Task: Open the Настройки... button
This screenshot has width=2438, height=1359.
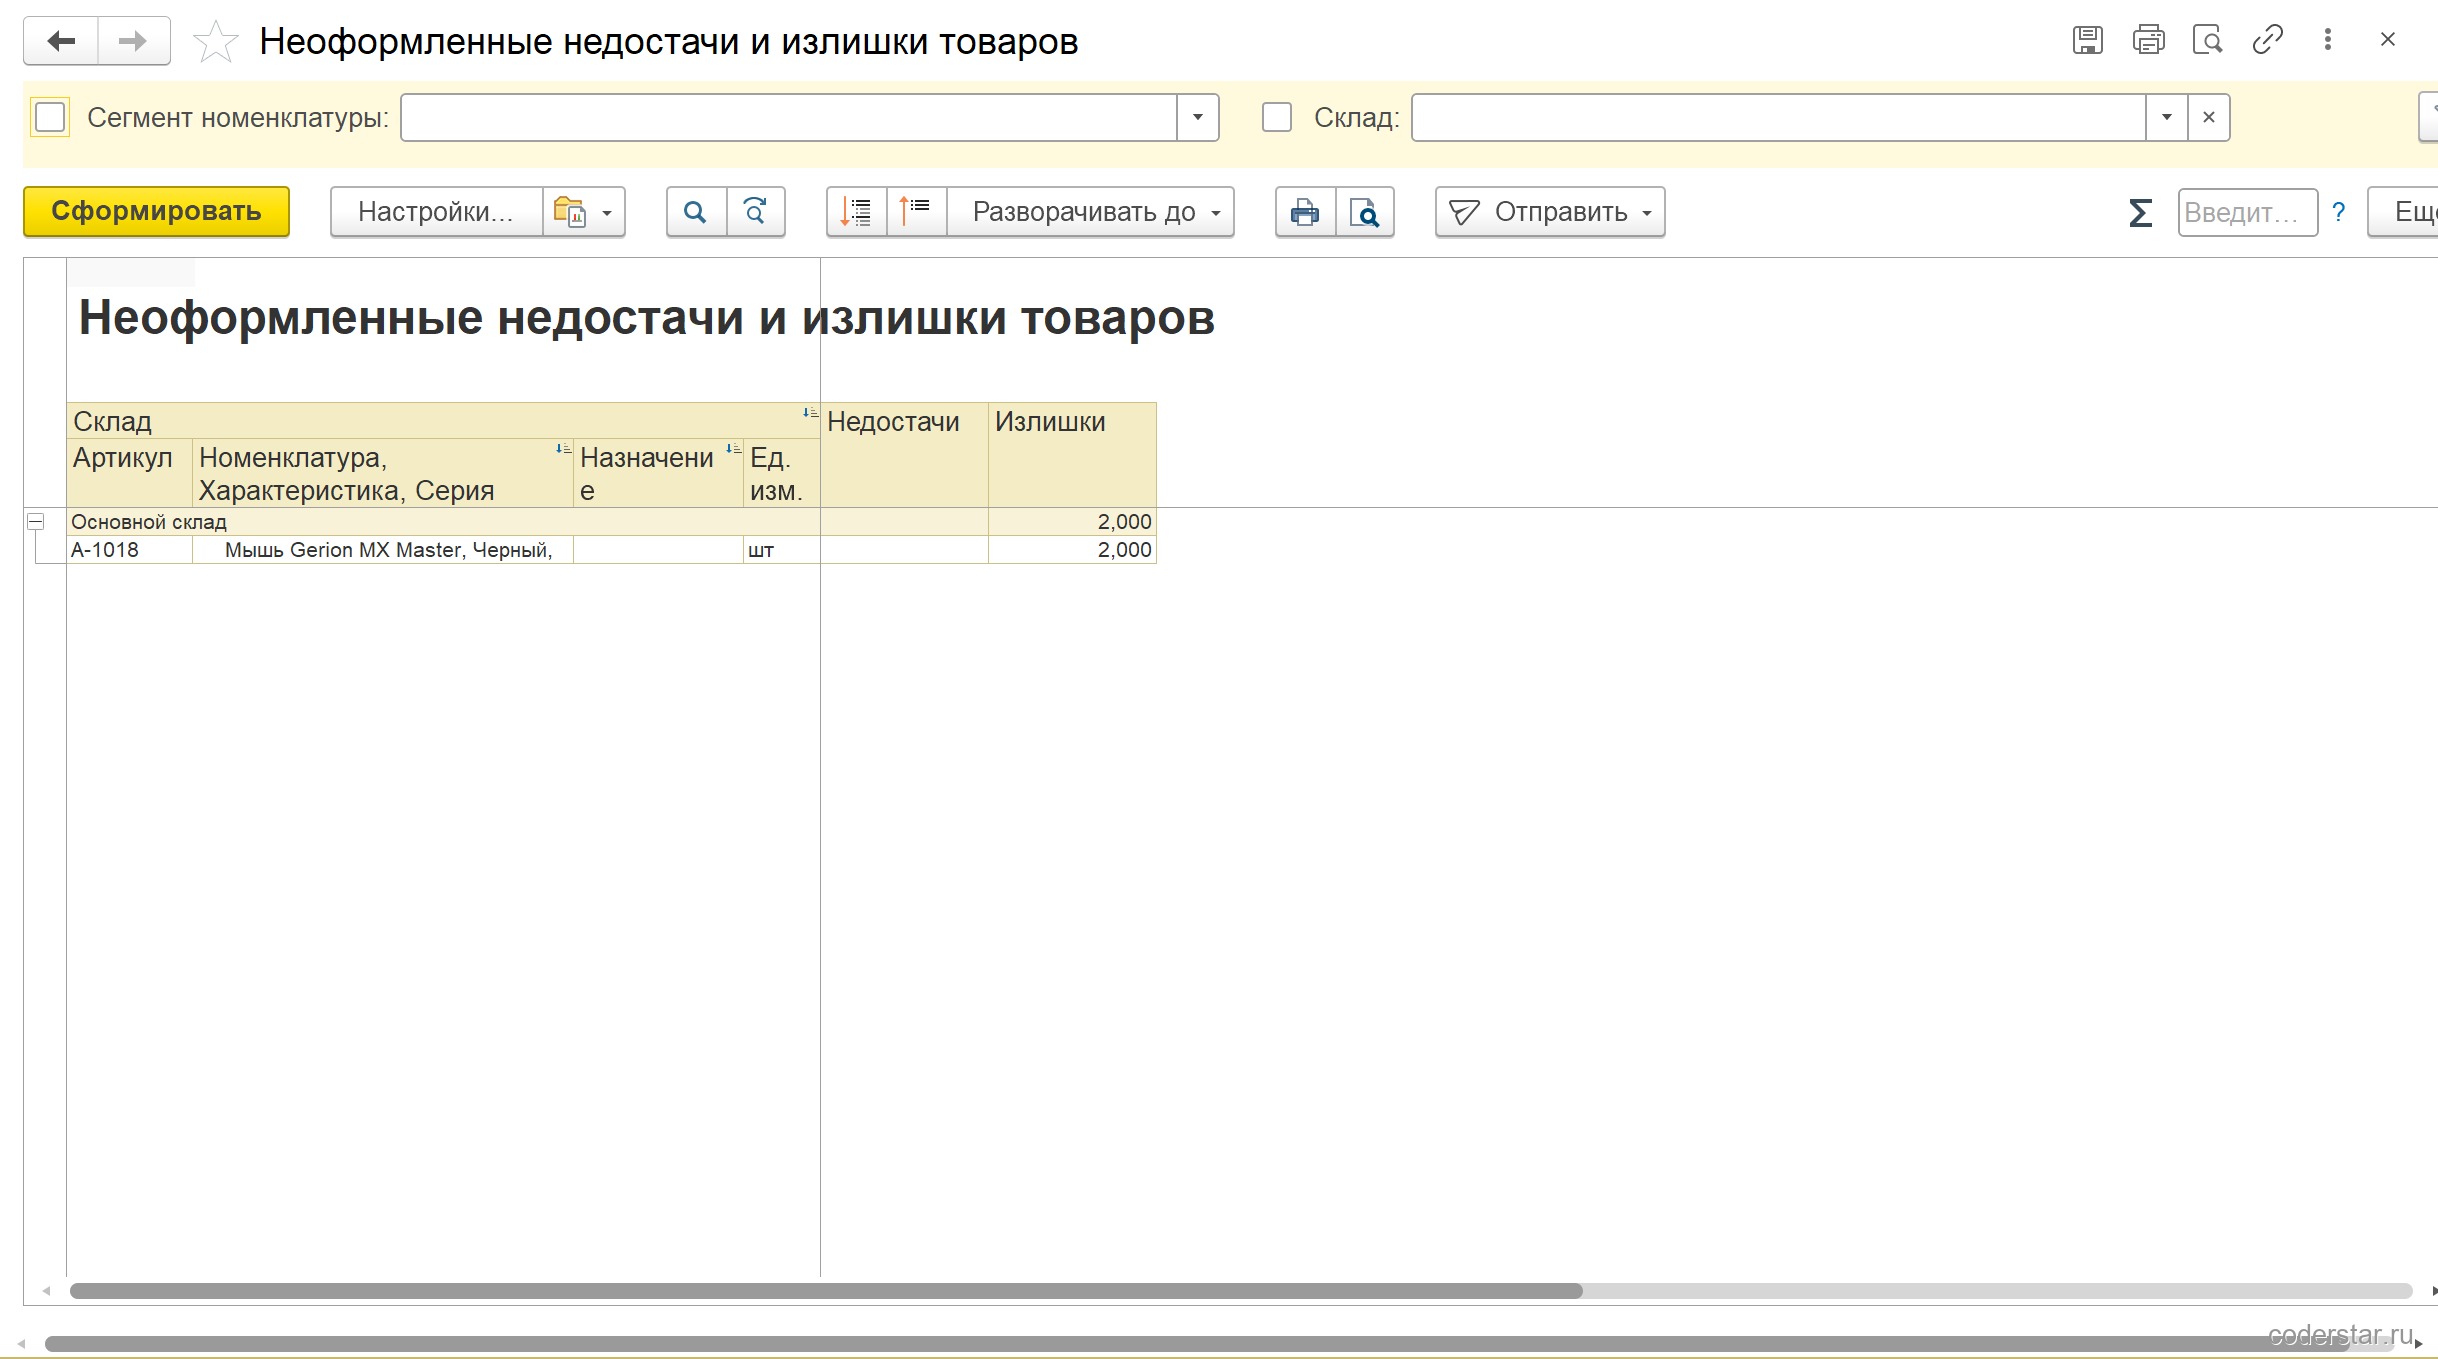Action: tap(436, 212)
